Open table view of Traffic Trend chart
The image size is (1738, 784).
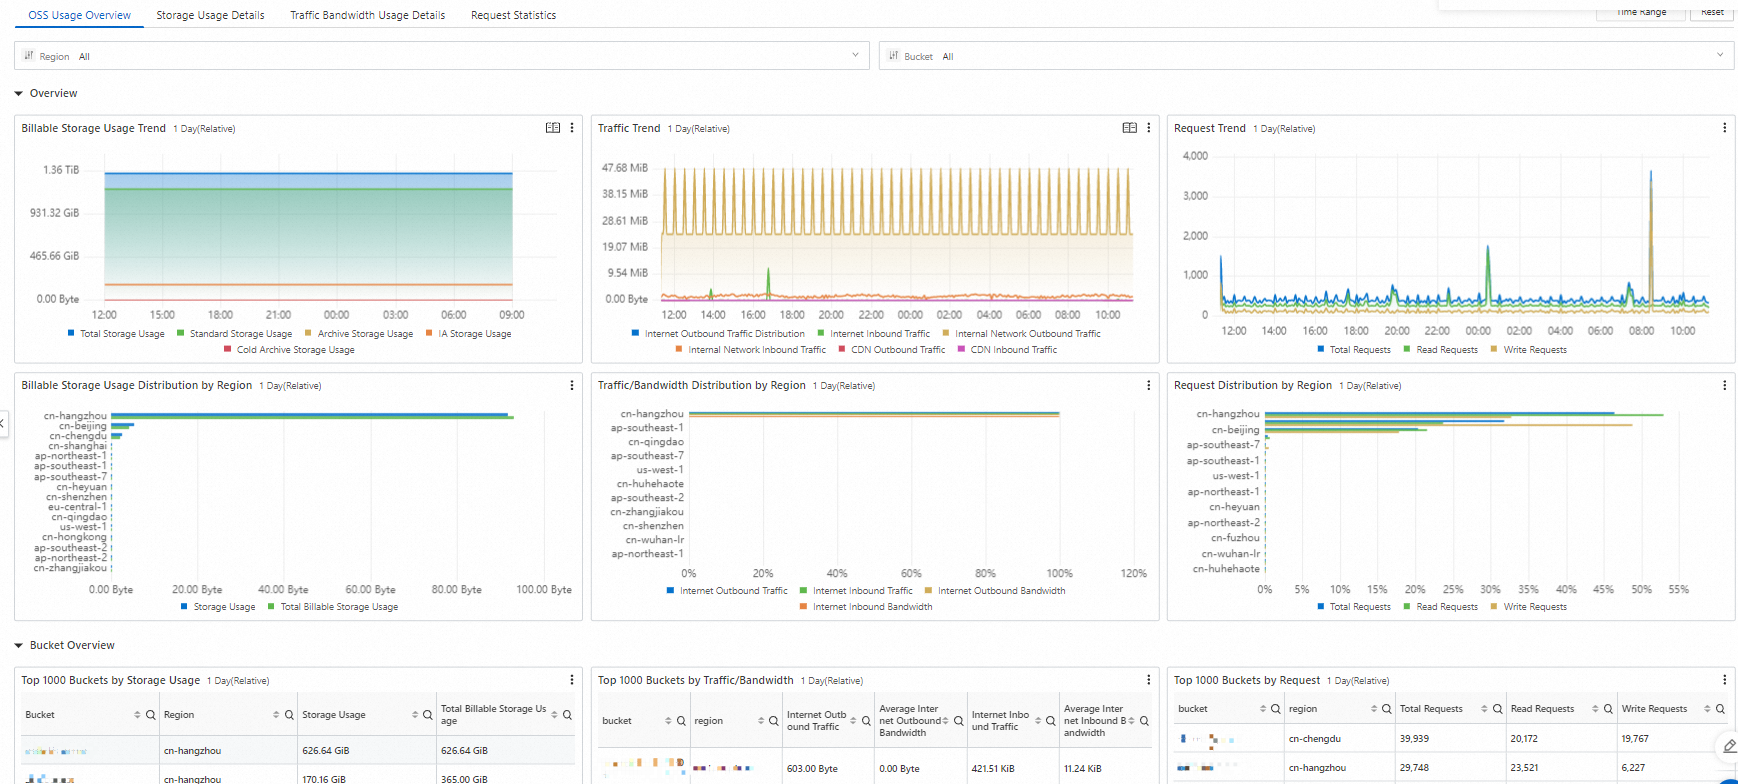1129,128
